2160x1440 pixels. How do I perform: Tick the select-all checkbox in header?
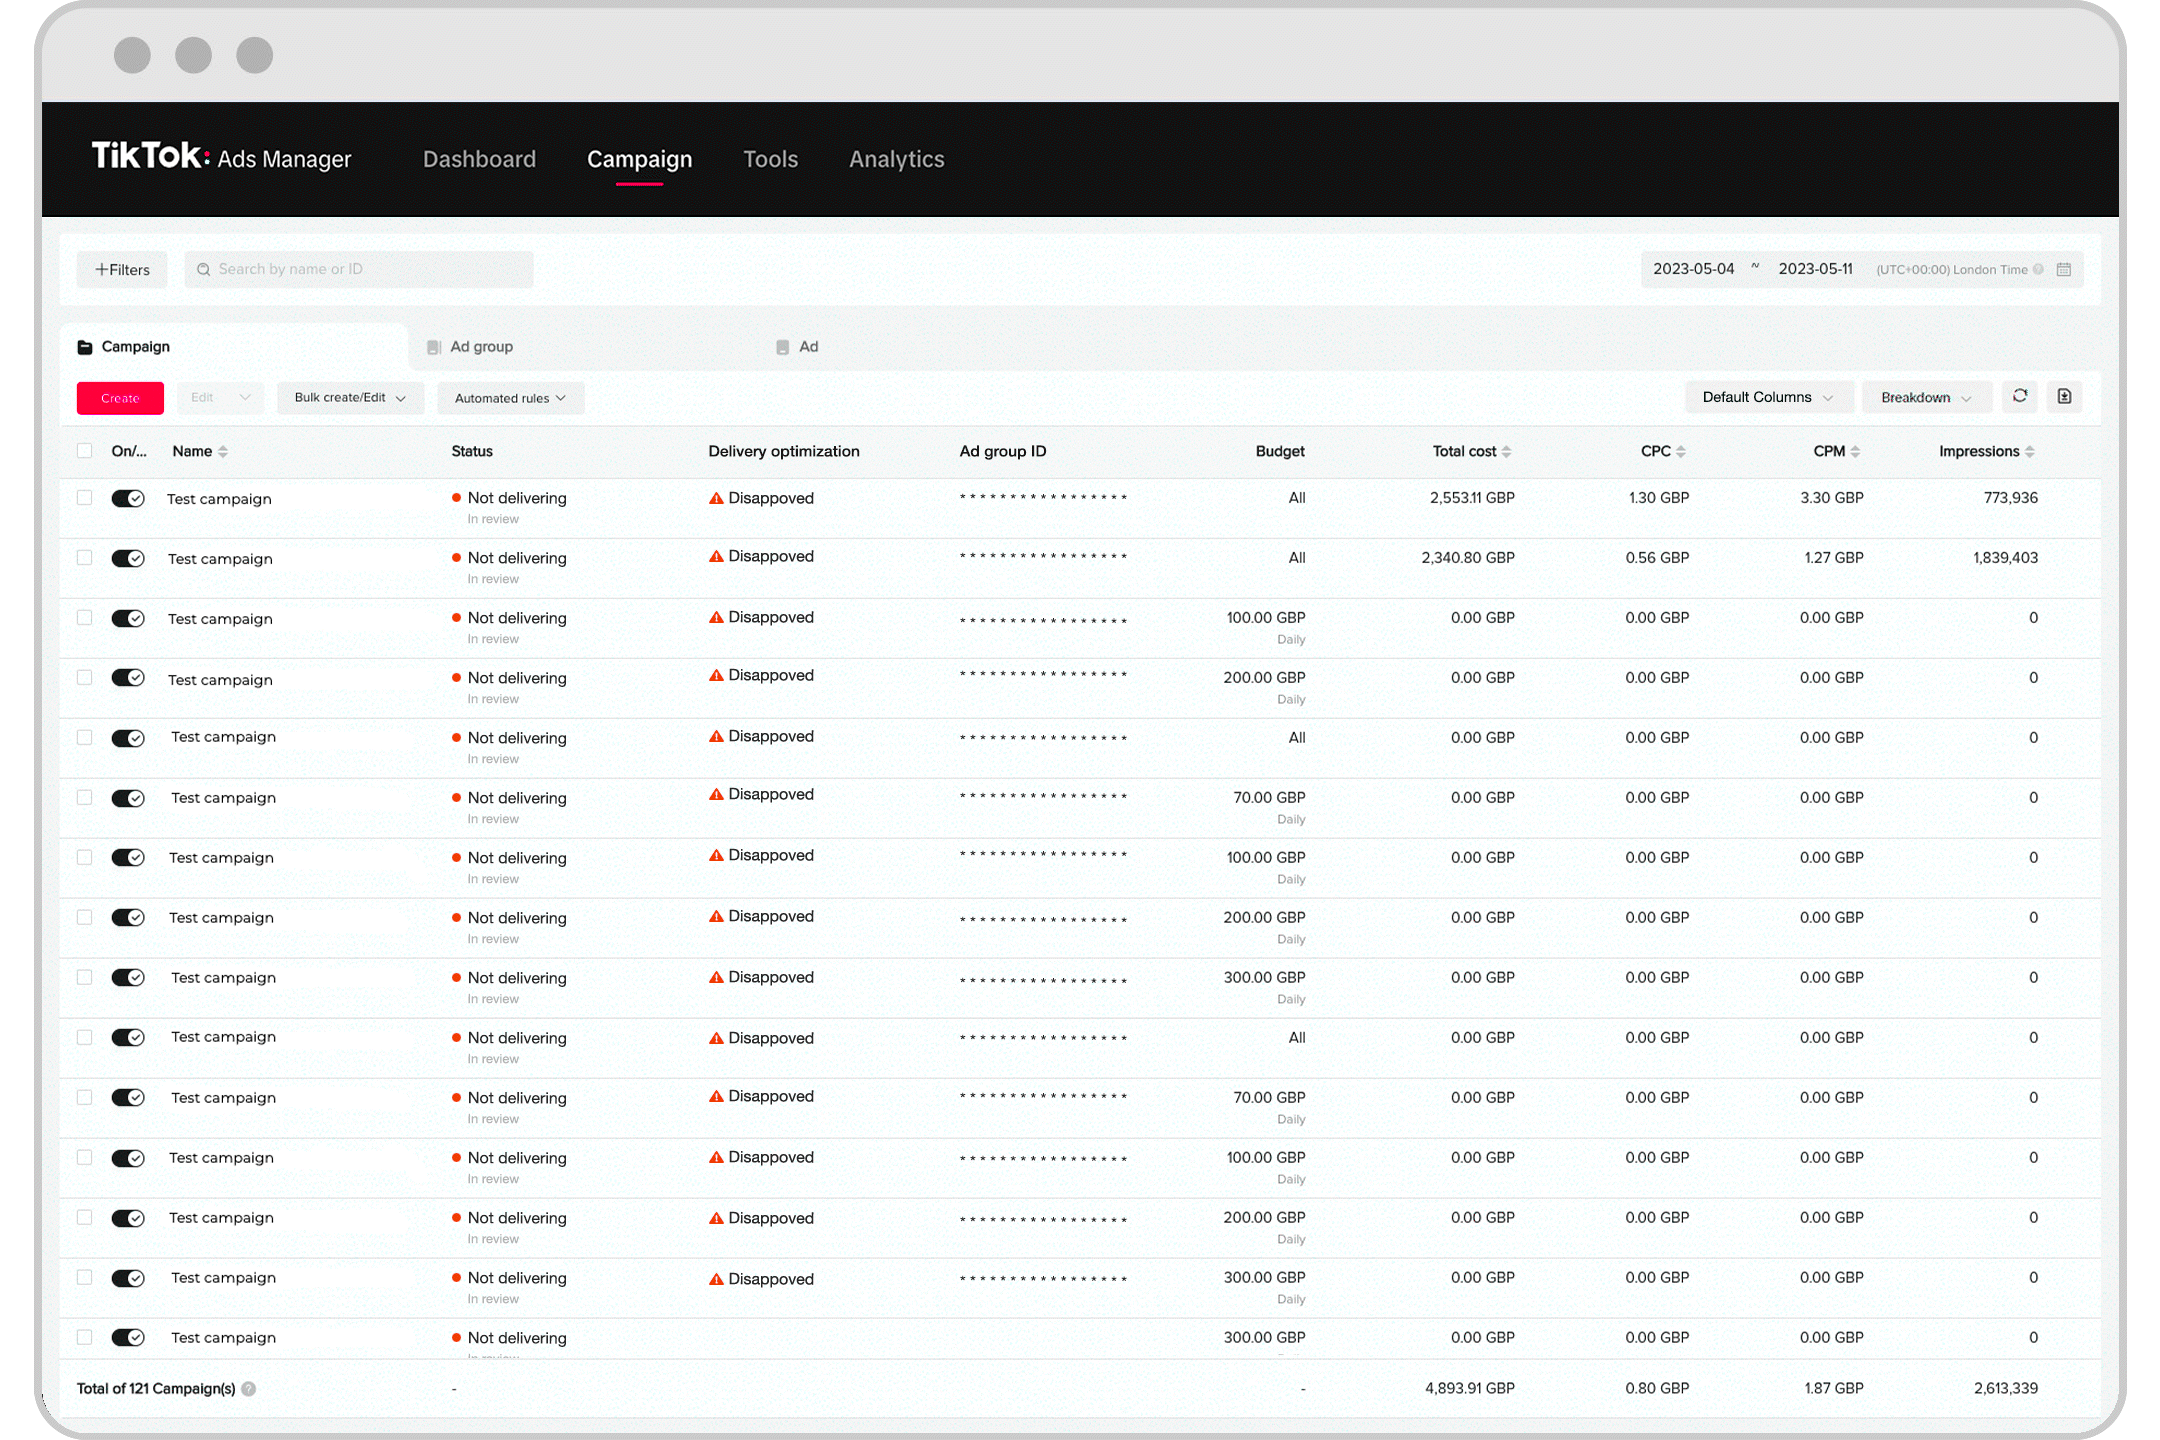85,451
